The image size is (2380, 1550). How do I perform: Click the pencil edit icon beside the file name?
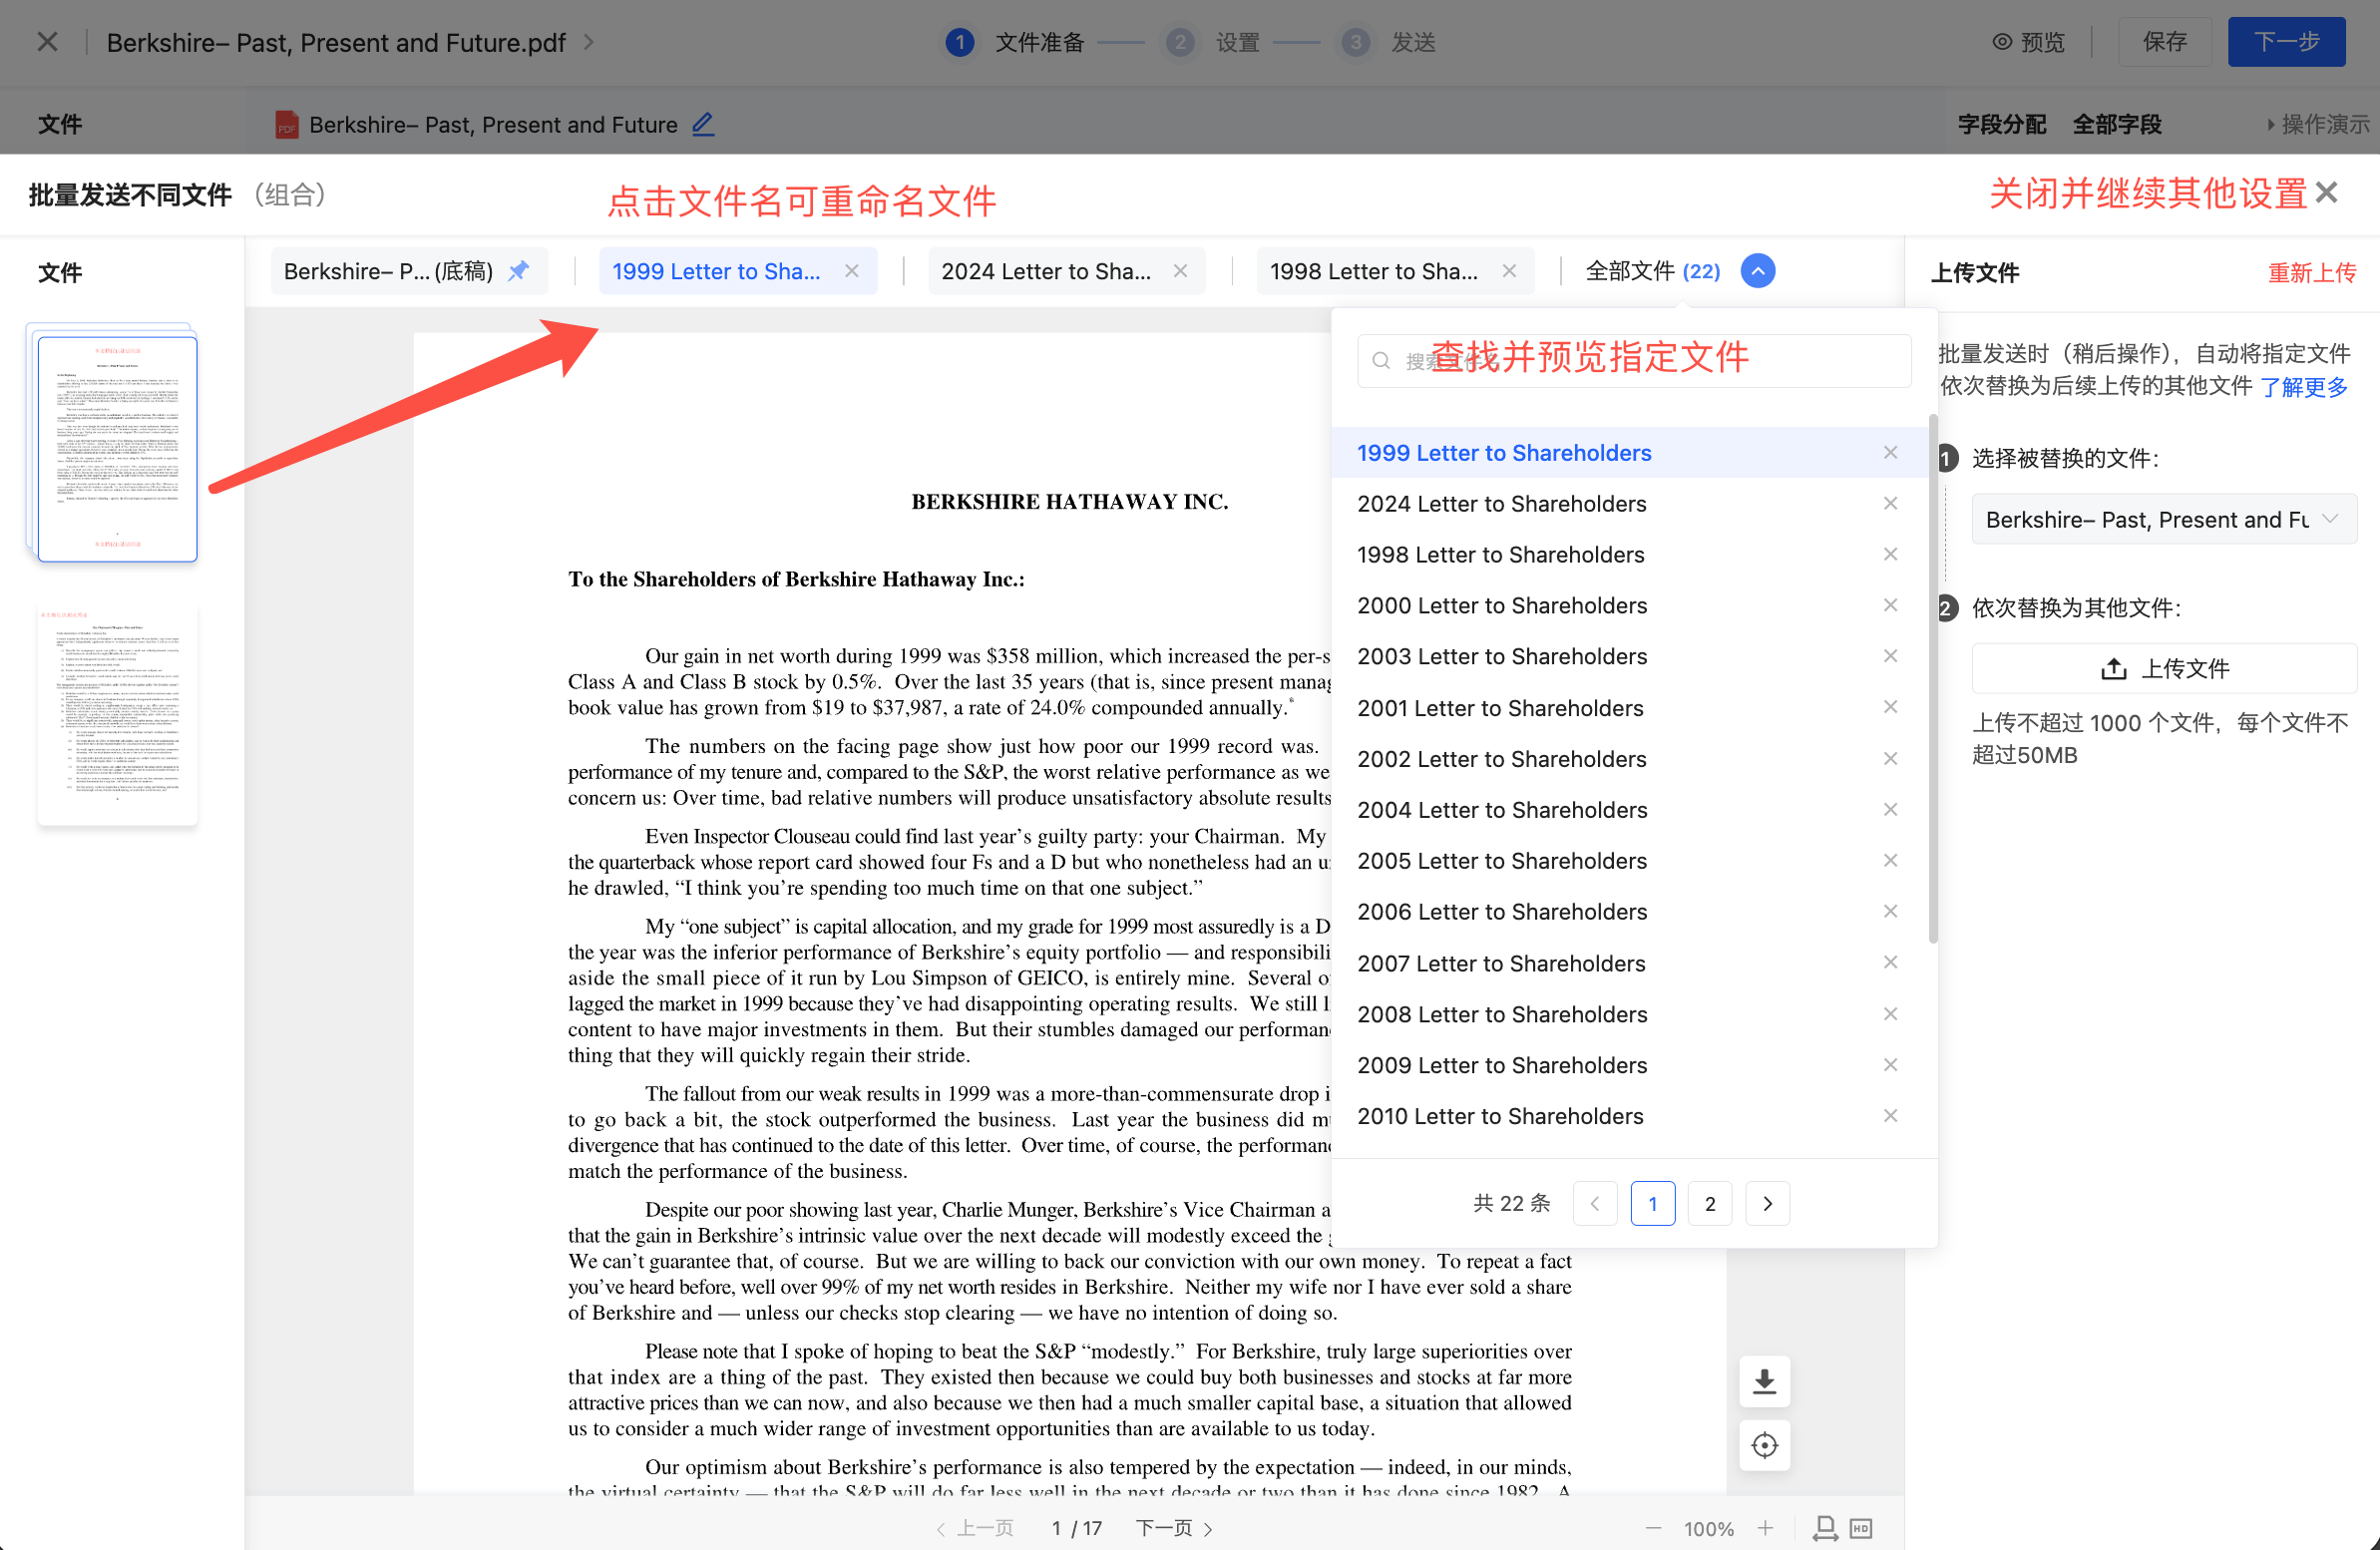pyautogui.click(x=703, y=124)
